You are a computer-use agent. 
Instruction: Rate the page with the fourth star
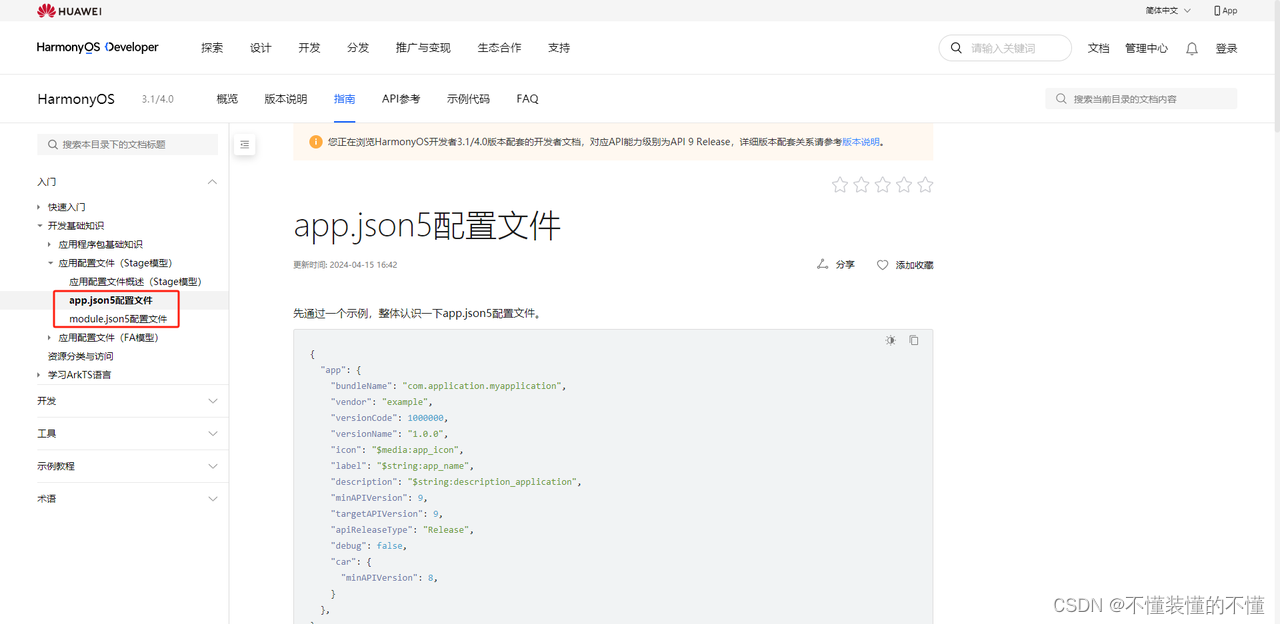point(904,184)
